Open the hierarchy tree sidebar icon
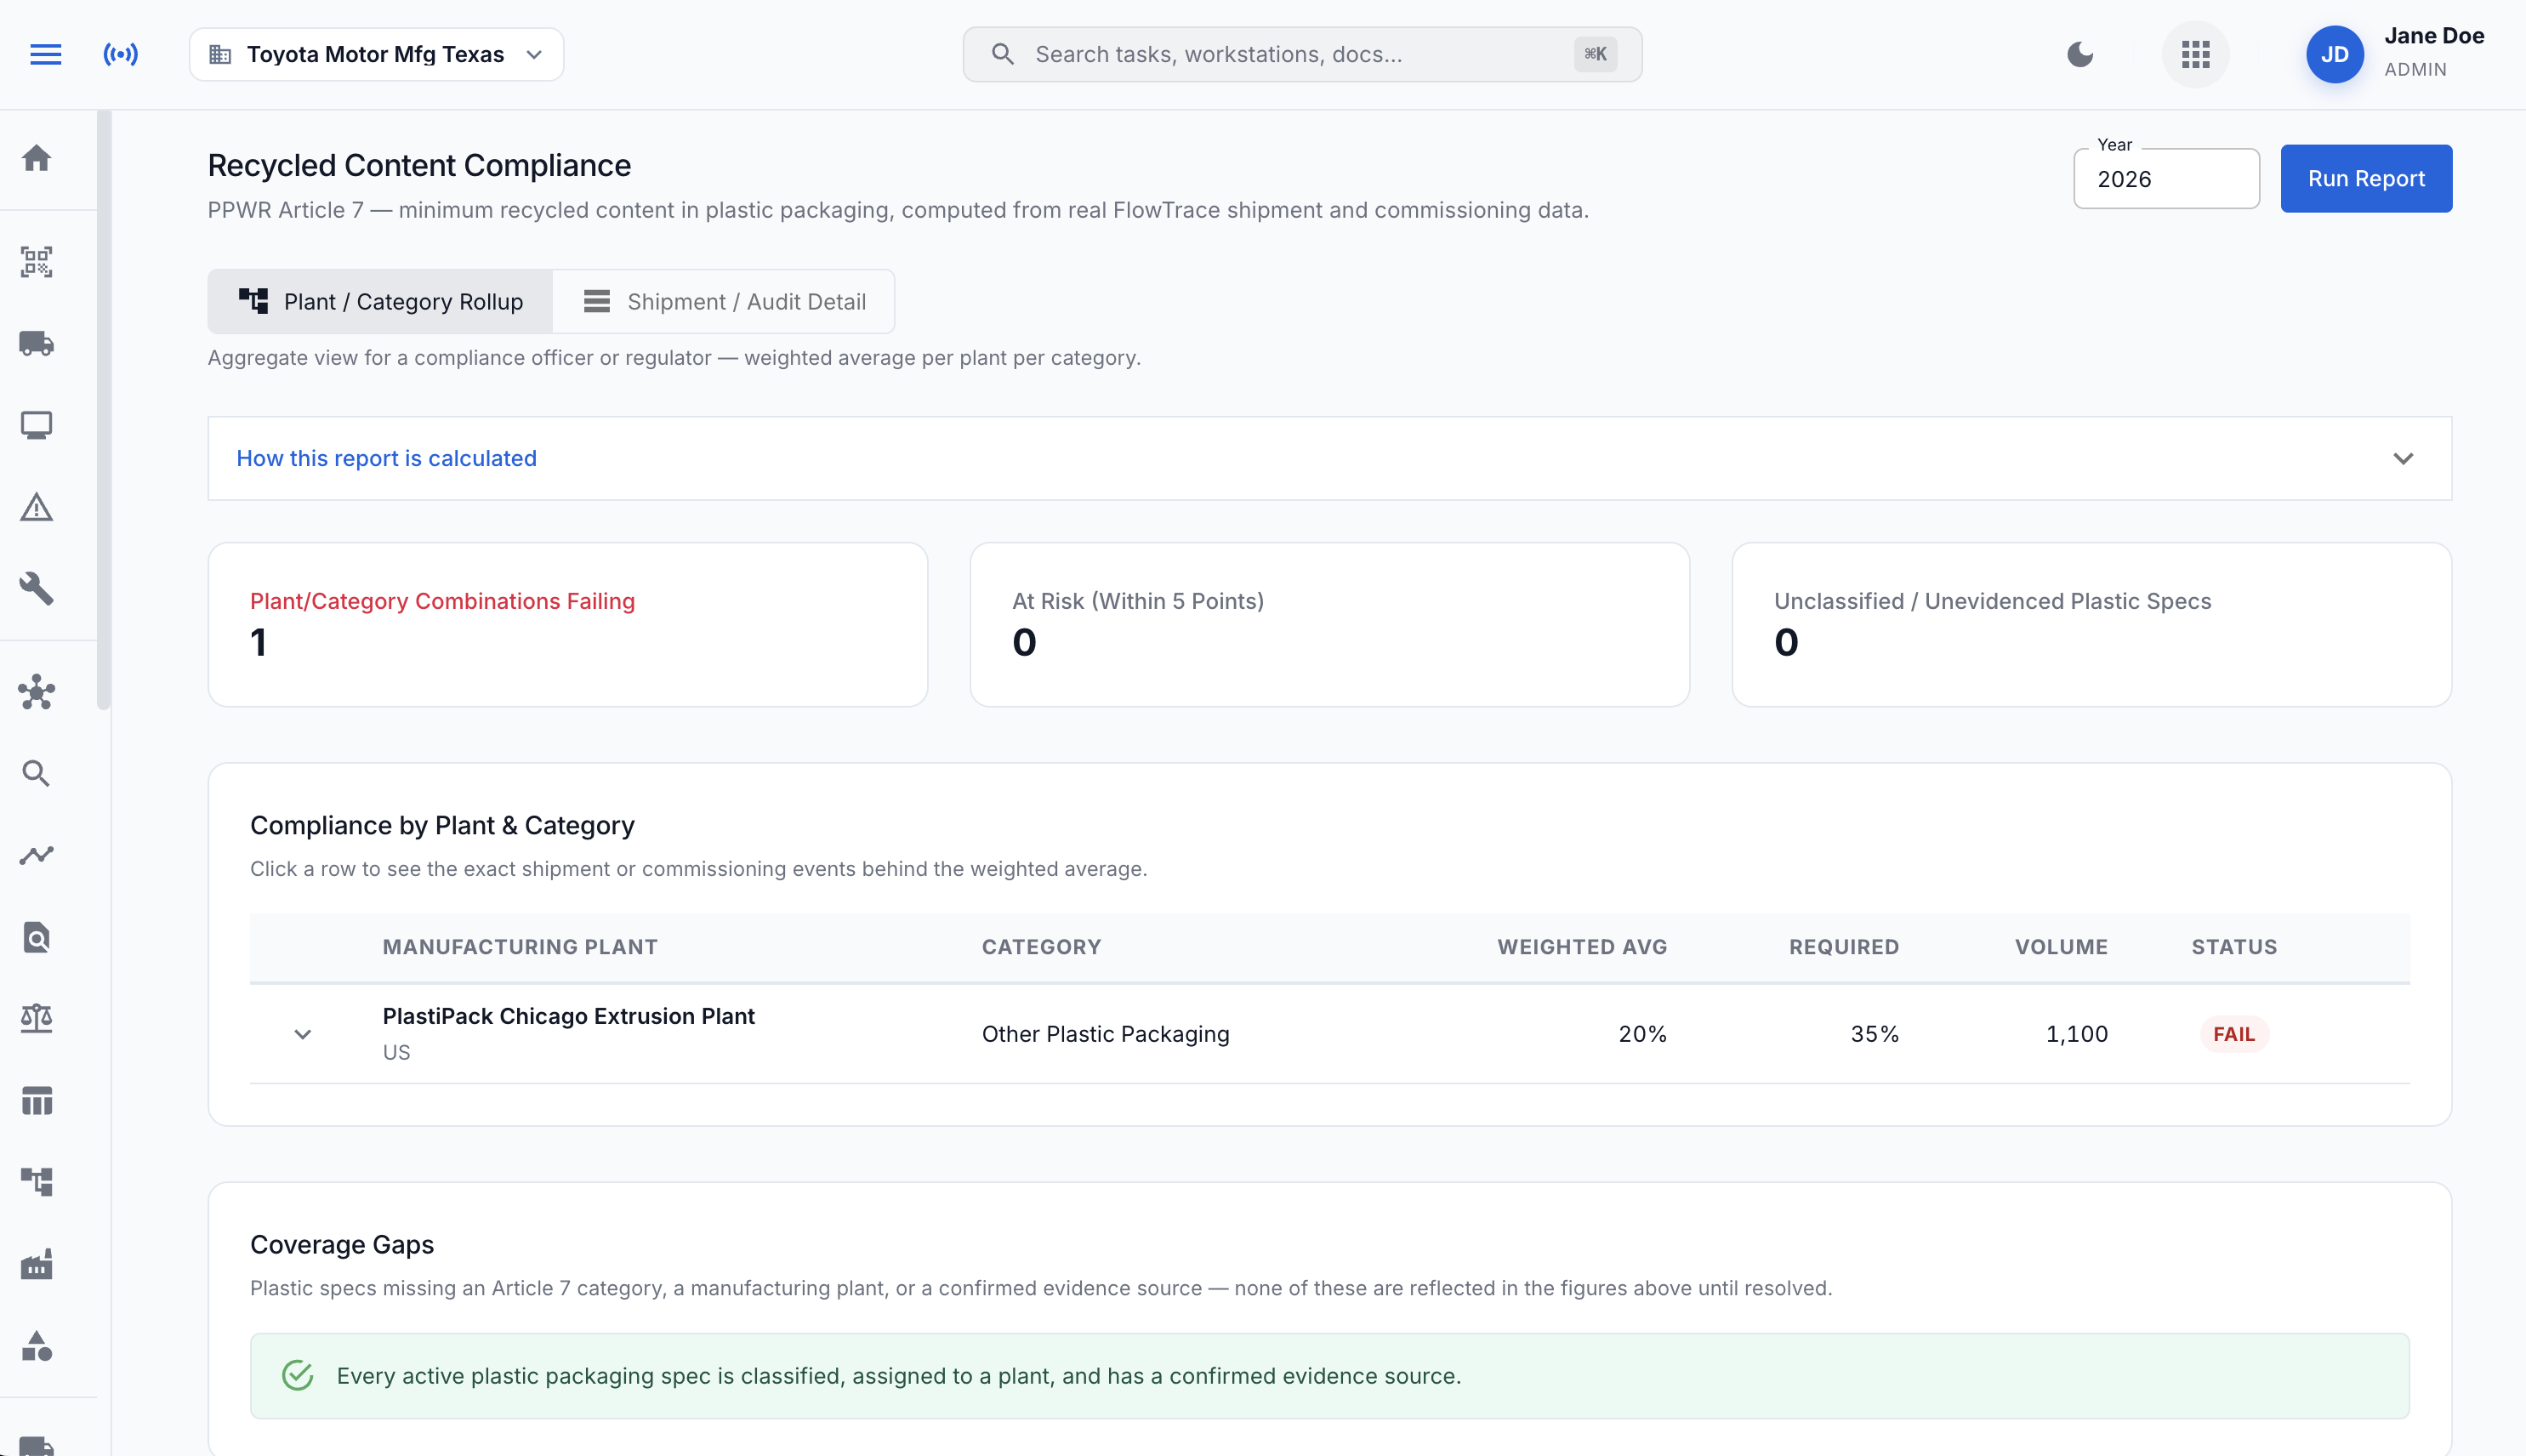The height and width of the screenshot is (1456, 2526). coord(37,1181)
